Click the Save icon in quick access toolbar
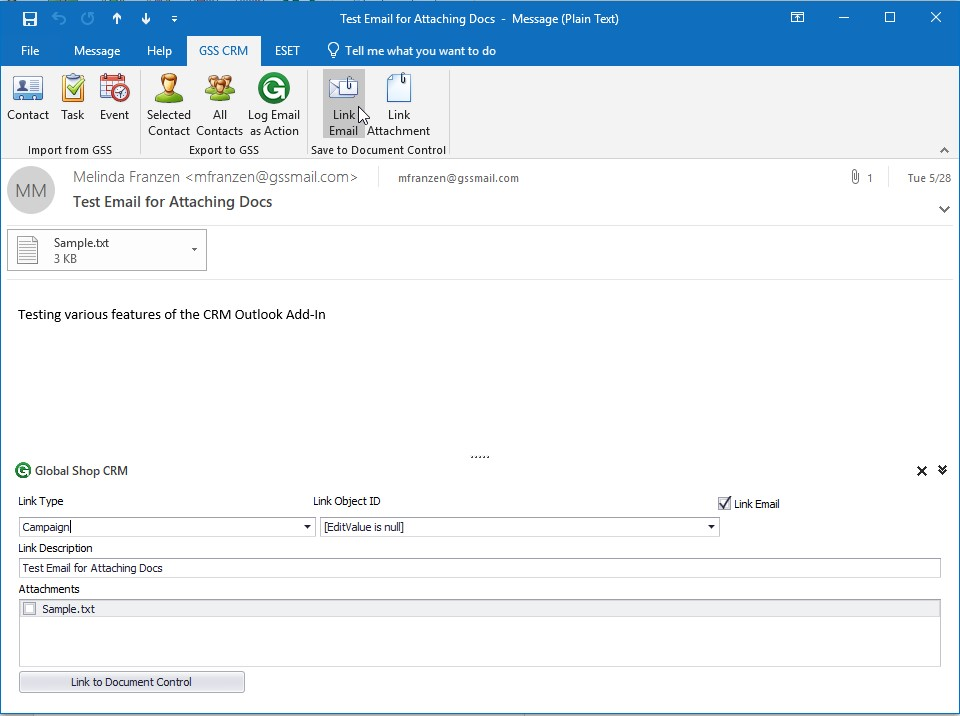The height and width of the screenshot is (716, 960). [29, 19]
